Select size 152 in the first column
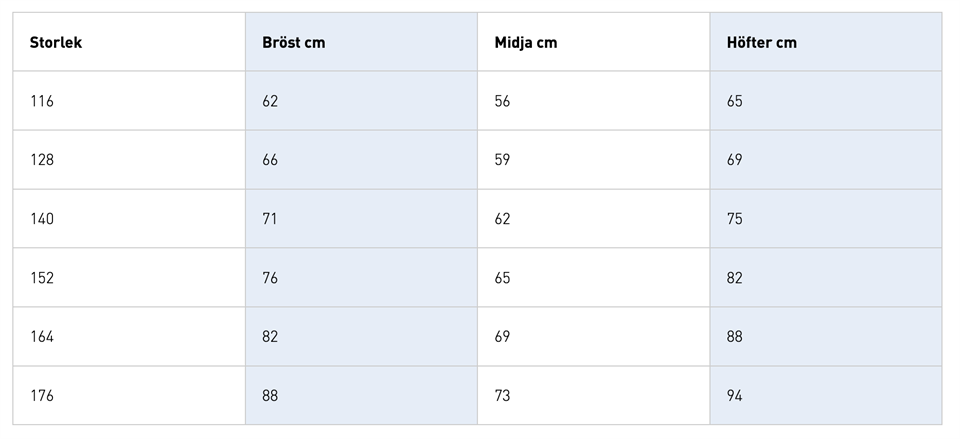Image resolution: width=960 pixels, height=439 pixels. pyautogui.click(x=42, y=278)
